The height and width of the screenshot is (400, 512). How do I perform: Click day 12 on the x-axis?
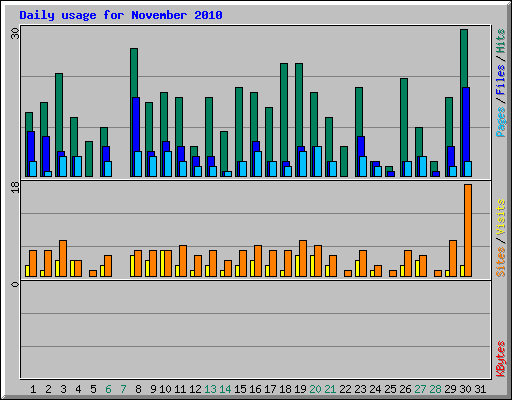pos(195,389)
